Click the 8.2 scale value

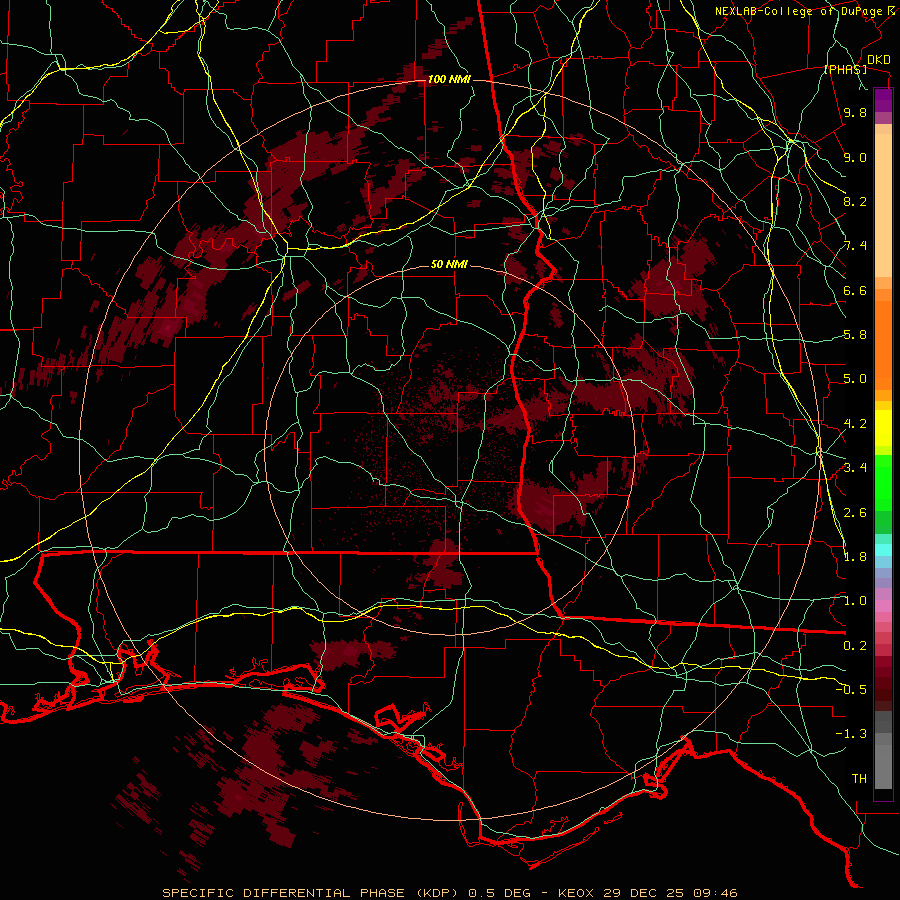(x=855, y=201)
